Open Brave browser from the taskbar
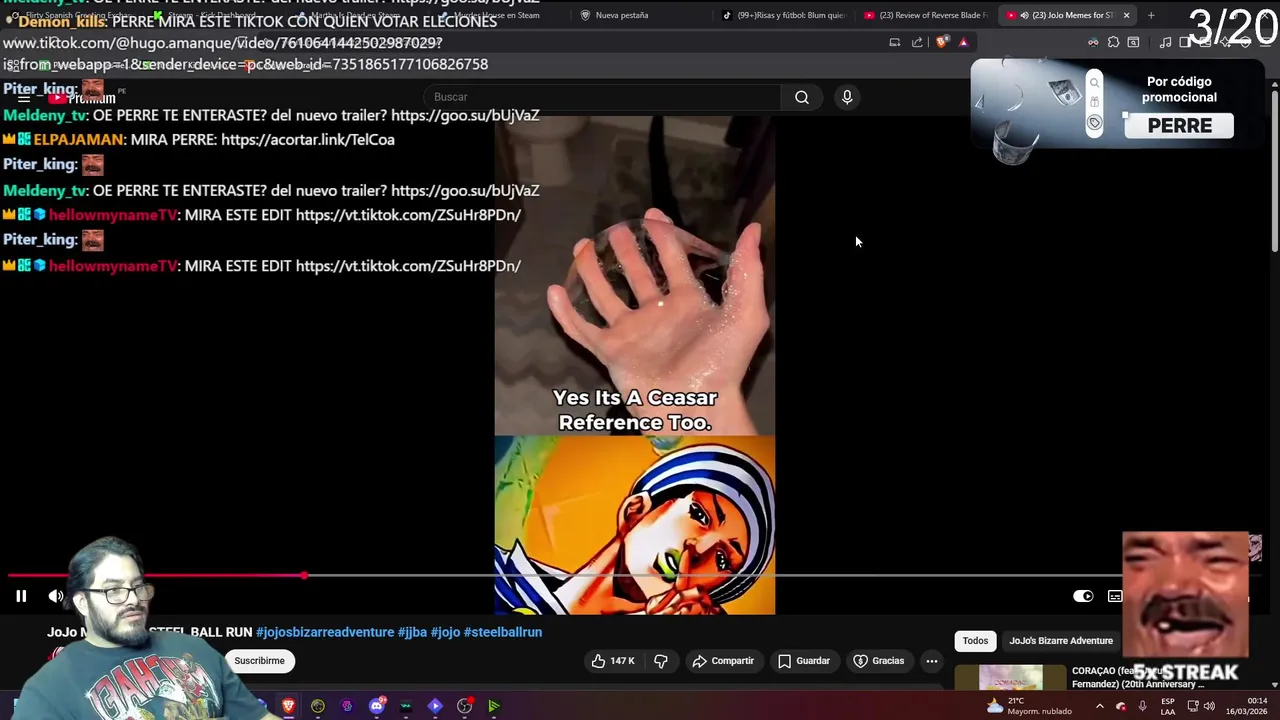Screen dimensions: 1280x720 point(289,706)
